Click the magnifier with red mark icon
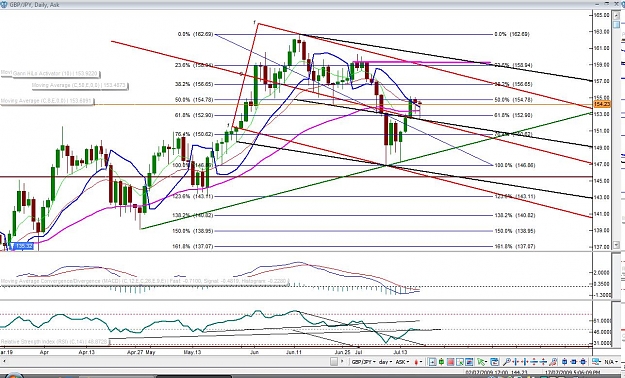Image resolution: width=625 pixels, height=378 pixels. pyautogui.click(x=553, y=362)
